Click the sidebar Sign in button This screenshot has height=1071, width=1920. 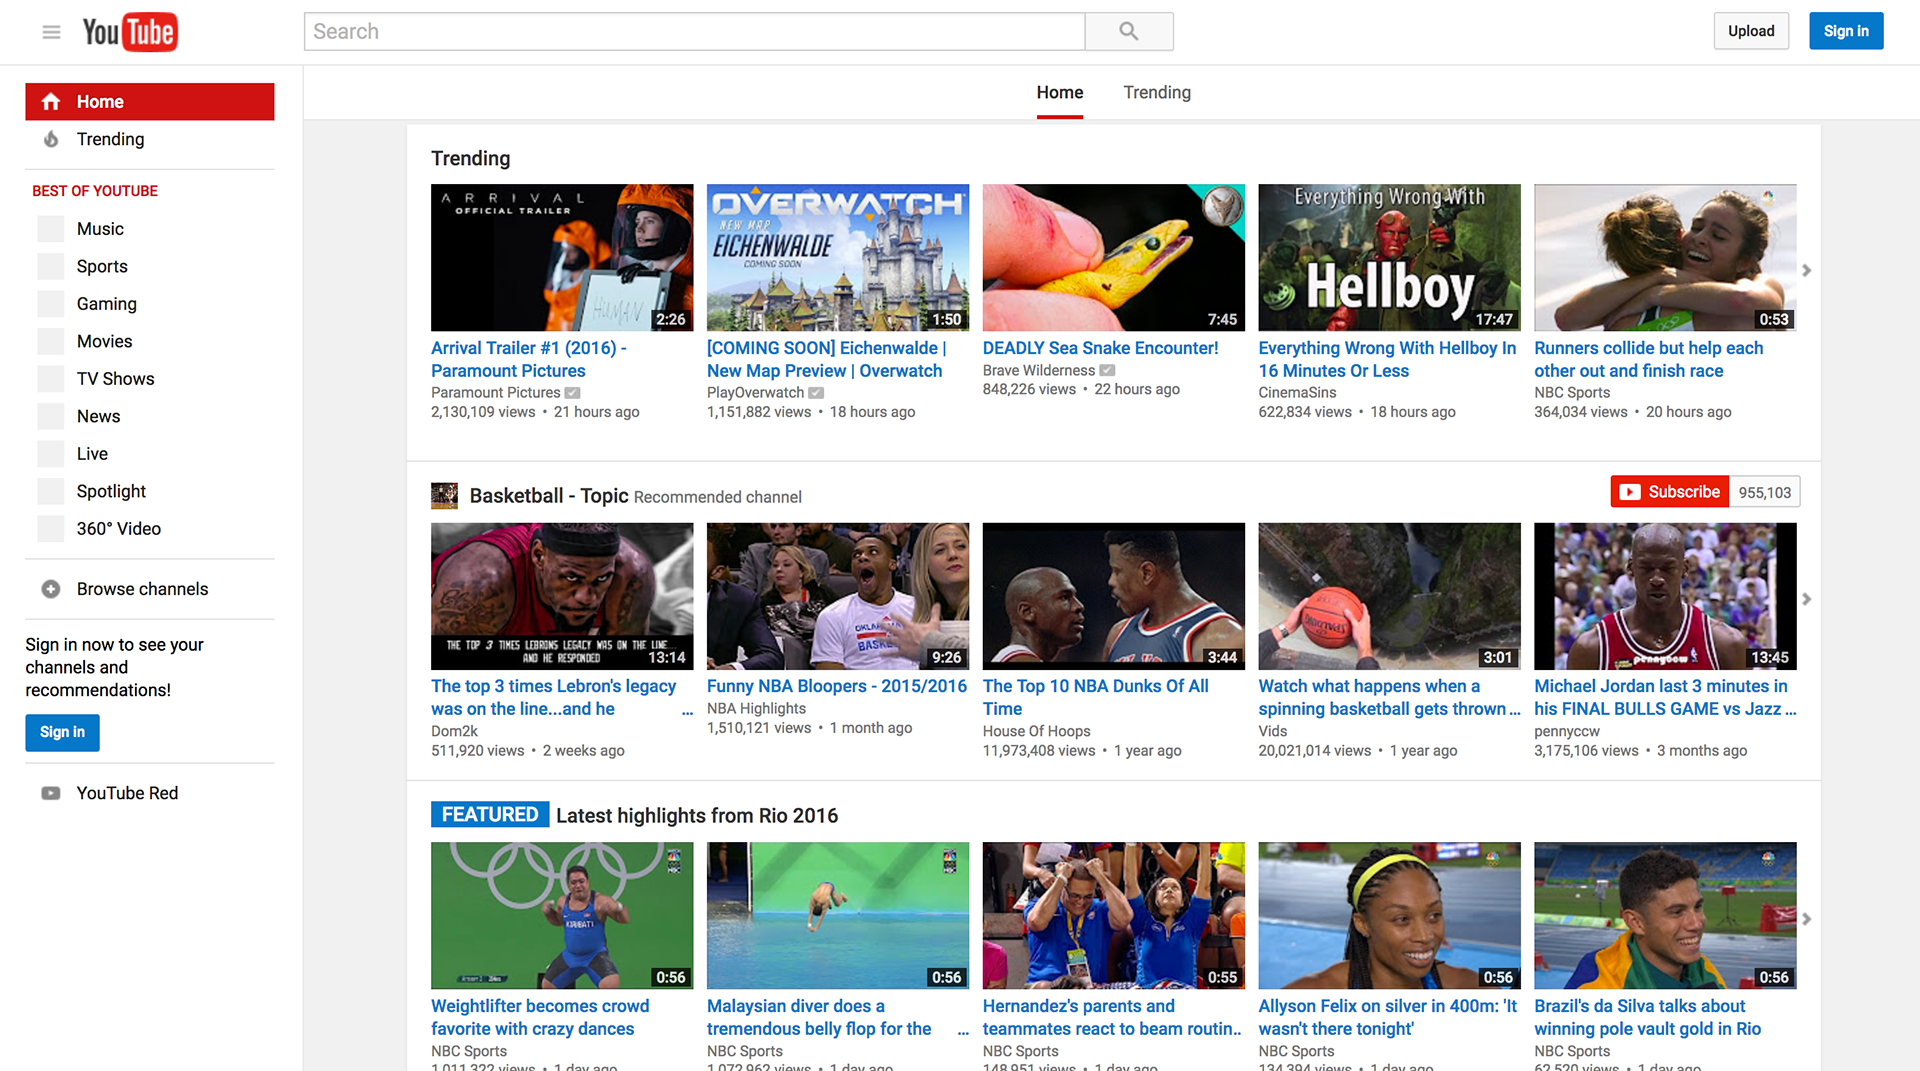[62, 732]
